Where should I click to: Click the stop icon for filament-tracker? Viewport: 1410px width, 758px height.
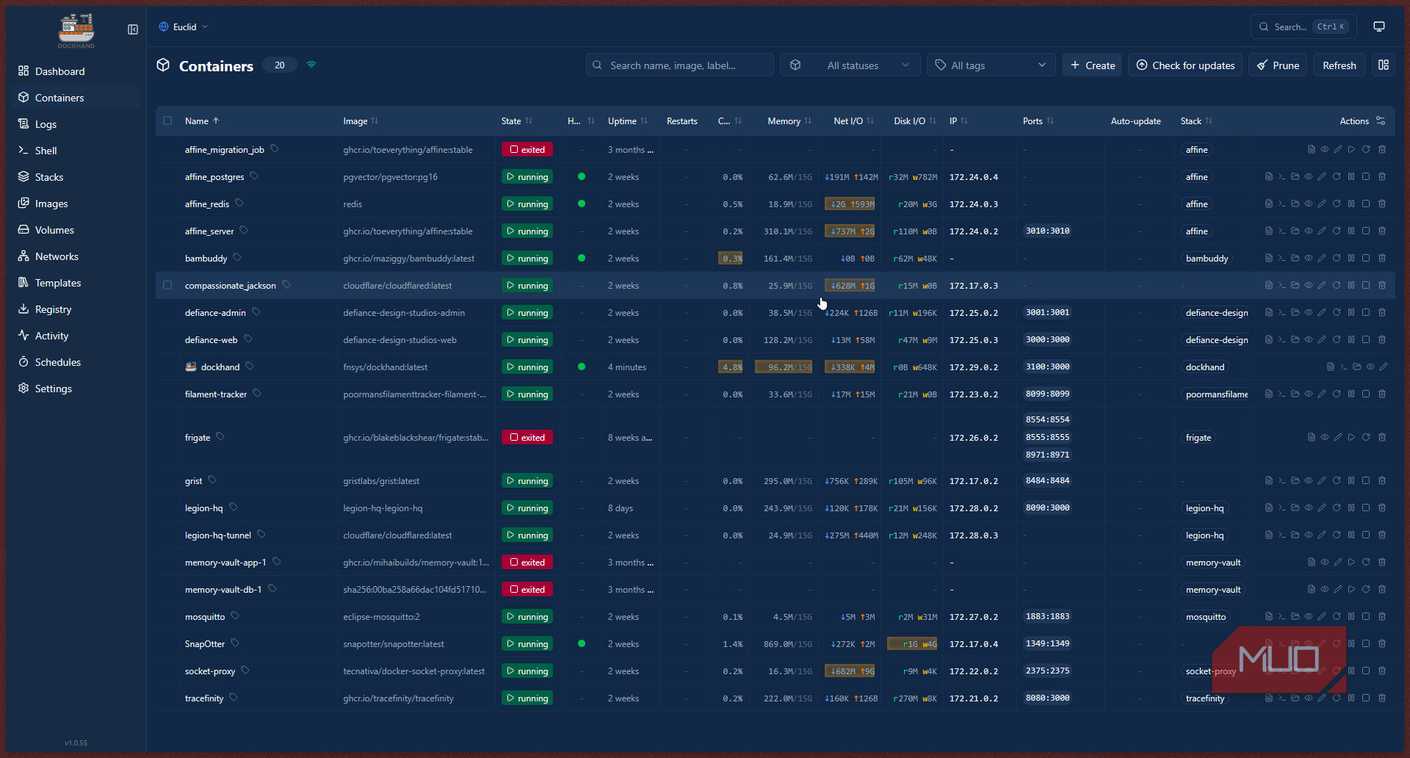(1366, 394)
